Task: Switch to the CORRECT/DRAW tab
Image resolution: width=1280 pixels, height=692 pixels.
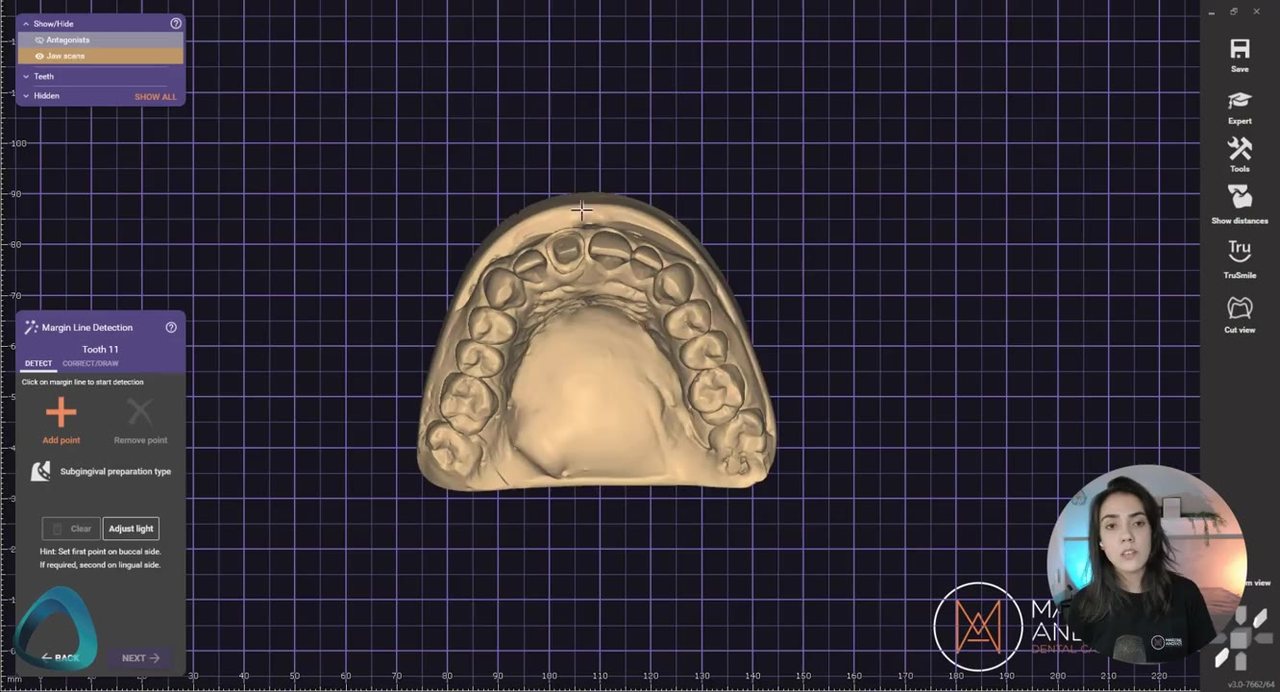Action: (x=90, y=363)
